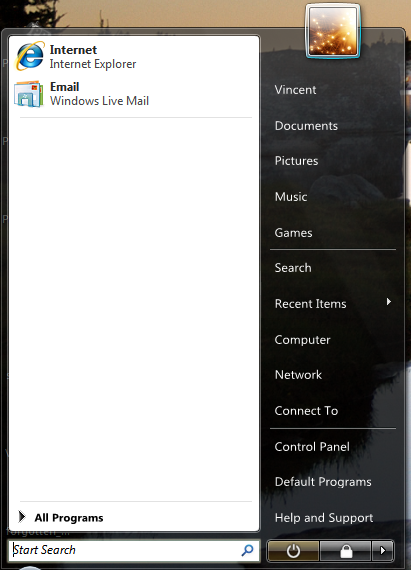This screenshot has width=411, height=570.
Task: Open the Vincent personal folder
Action: pyautogui.click(x=295, y=90)
